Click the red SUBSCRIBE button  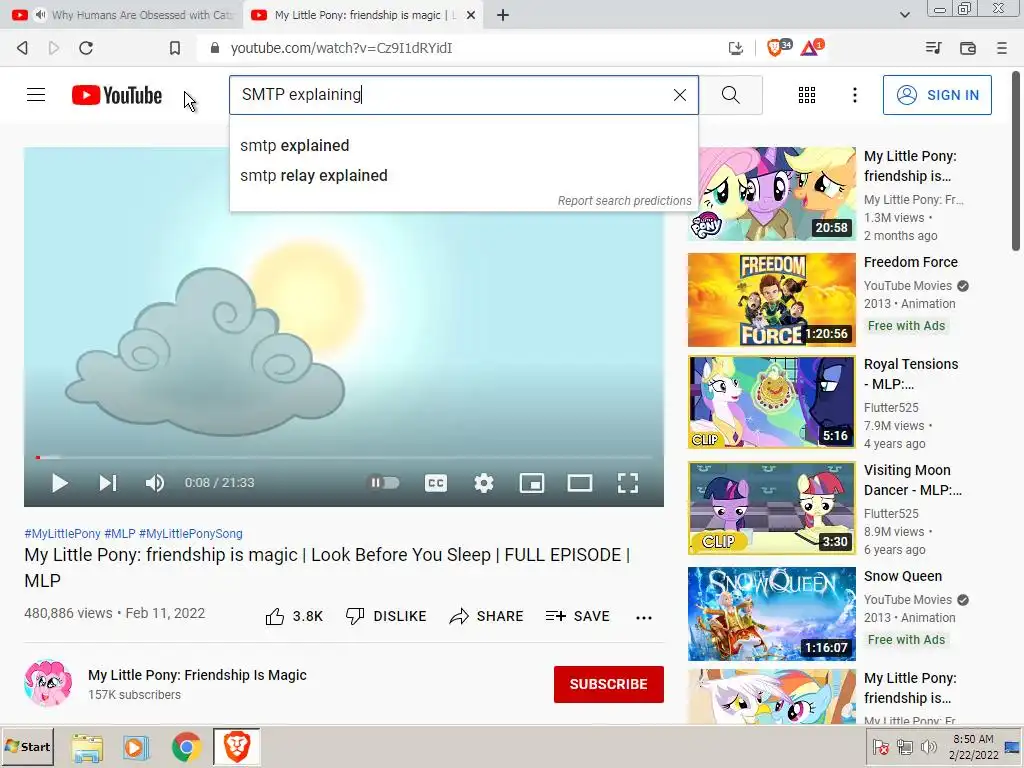coord(609,684)
